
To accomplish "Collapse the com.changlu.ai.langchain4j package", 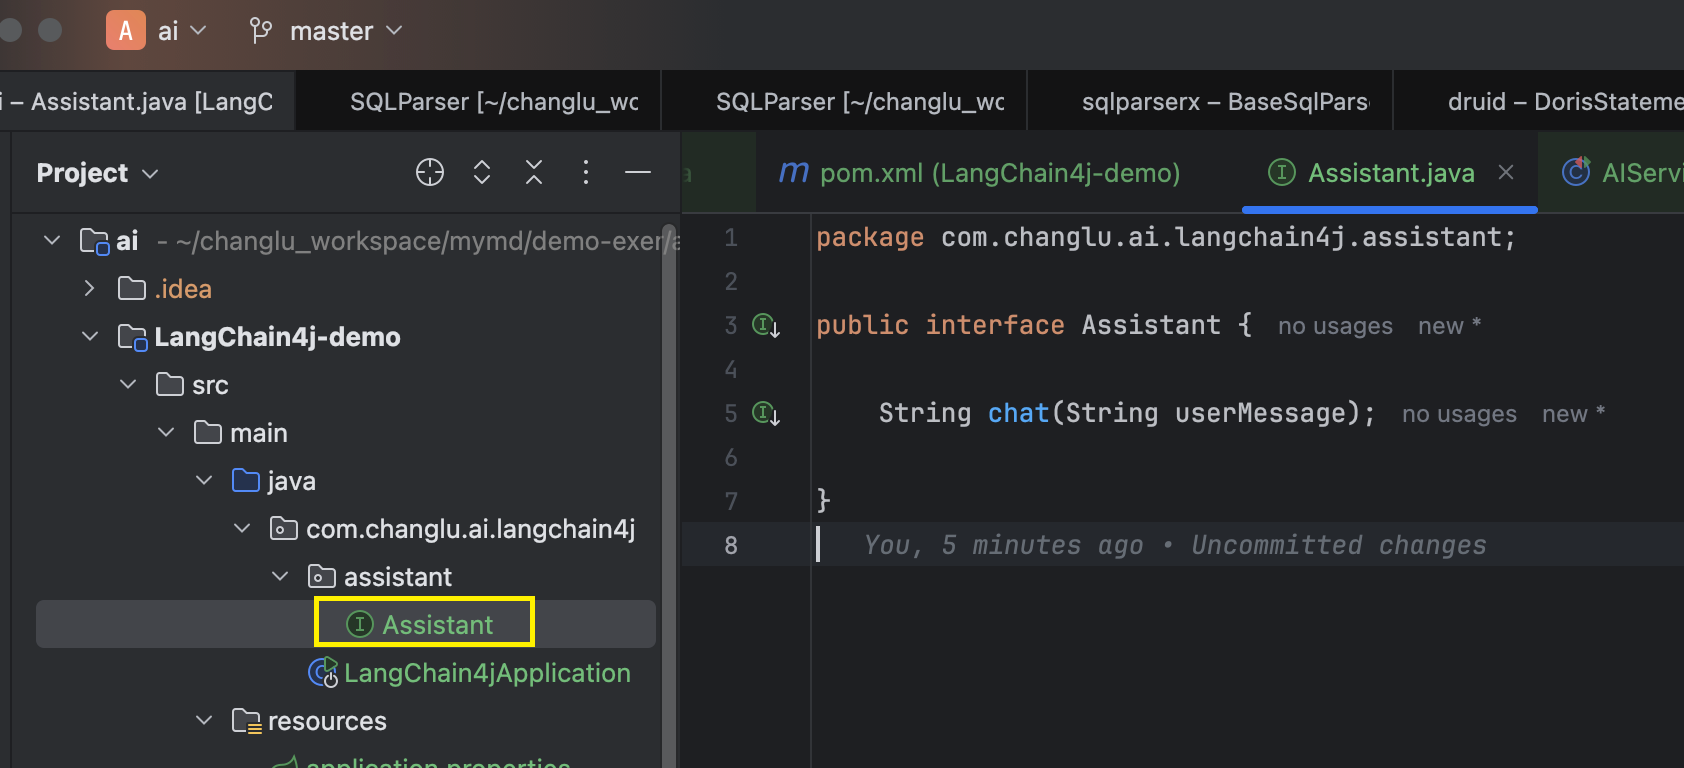I will click(x=242, y=529).
